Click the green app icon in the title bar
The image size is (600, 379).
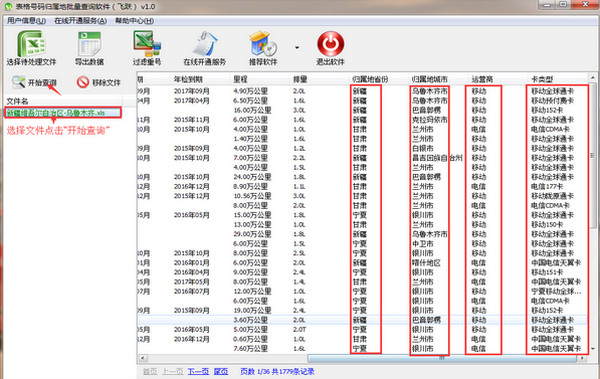coord(8,7)
